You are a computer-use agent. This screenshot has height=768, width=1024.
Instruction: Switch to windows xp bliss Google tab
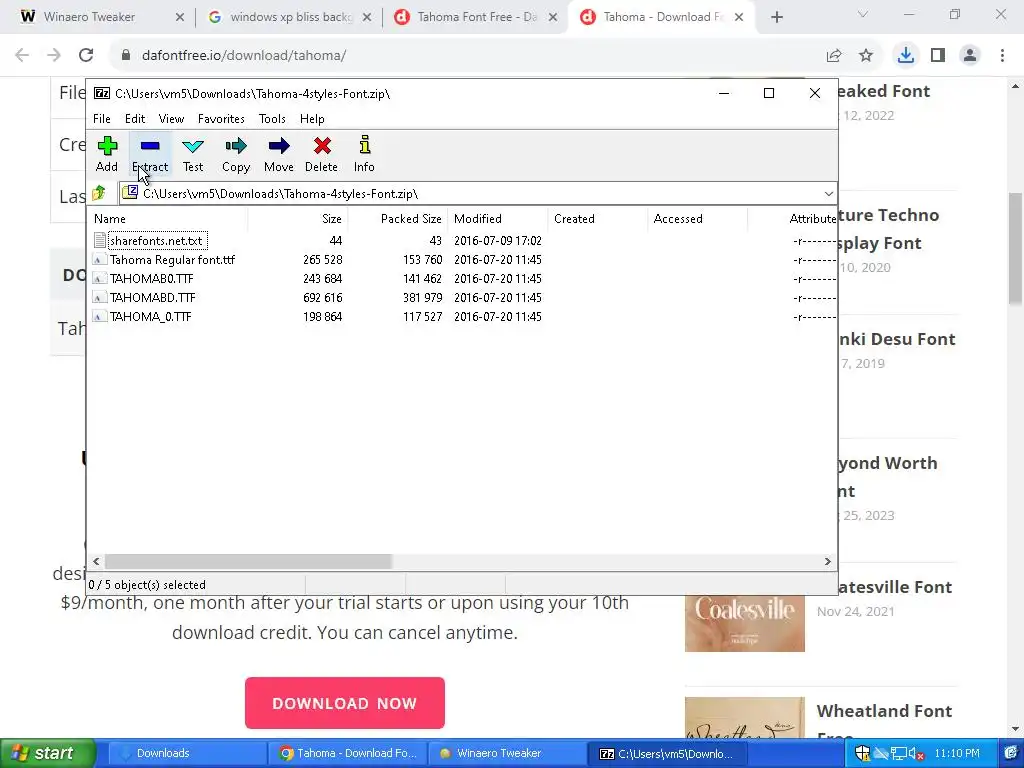pyautogui.click(x=291, y=17)
